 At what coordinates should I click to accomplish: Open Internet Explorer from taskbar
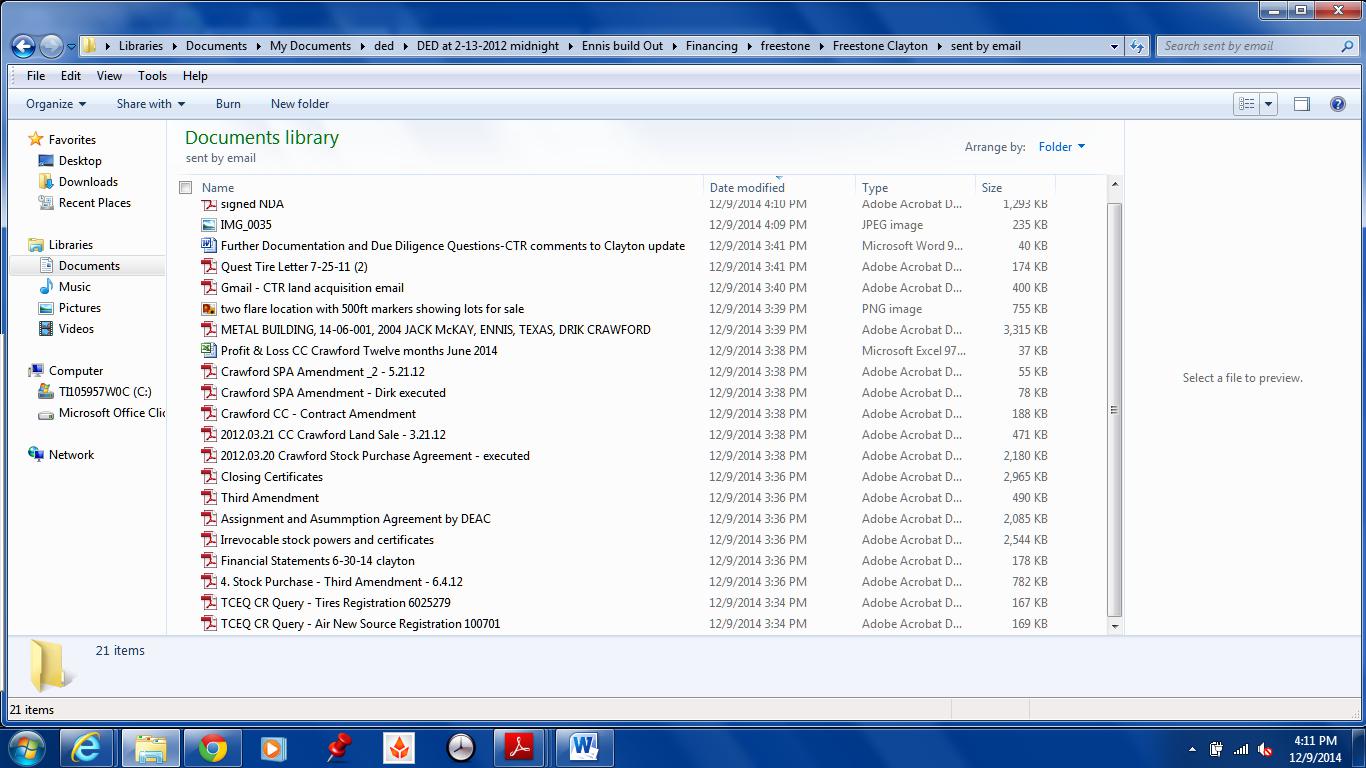coord(88,747)
